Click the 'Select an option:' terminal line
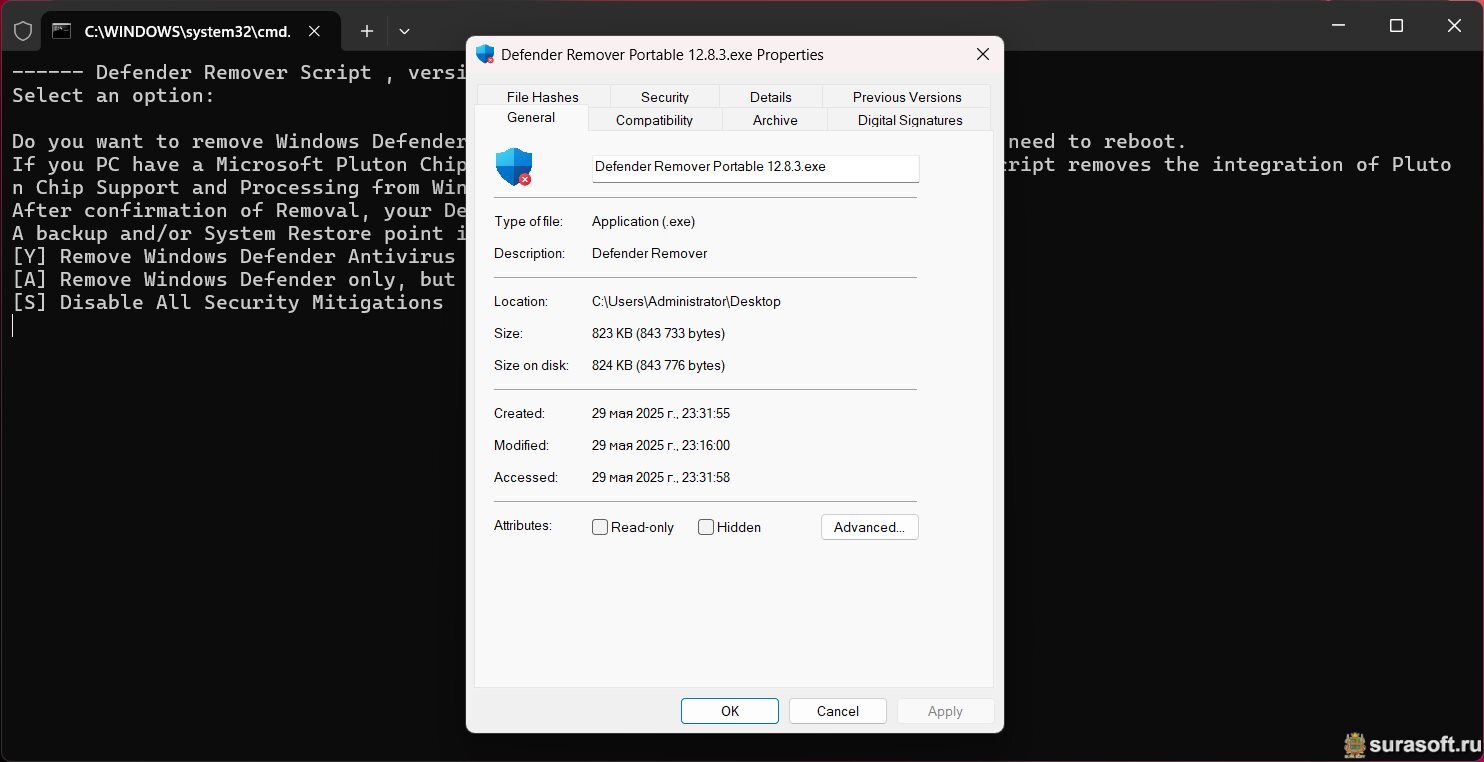1484x762 pixels. click(113, 95)
